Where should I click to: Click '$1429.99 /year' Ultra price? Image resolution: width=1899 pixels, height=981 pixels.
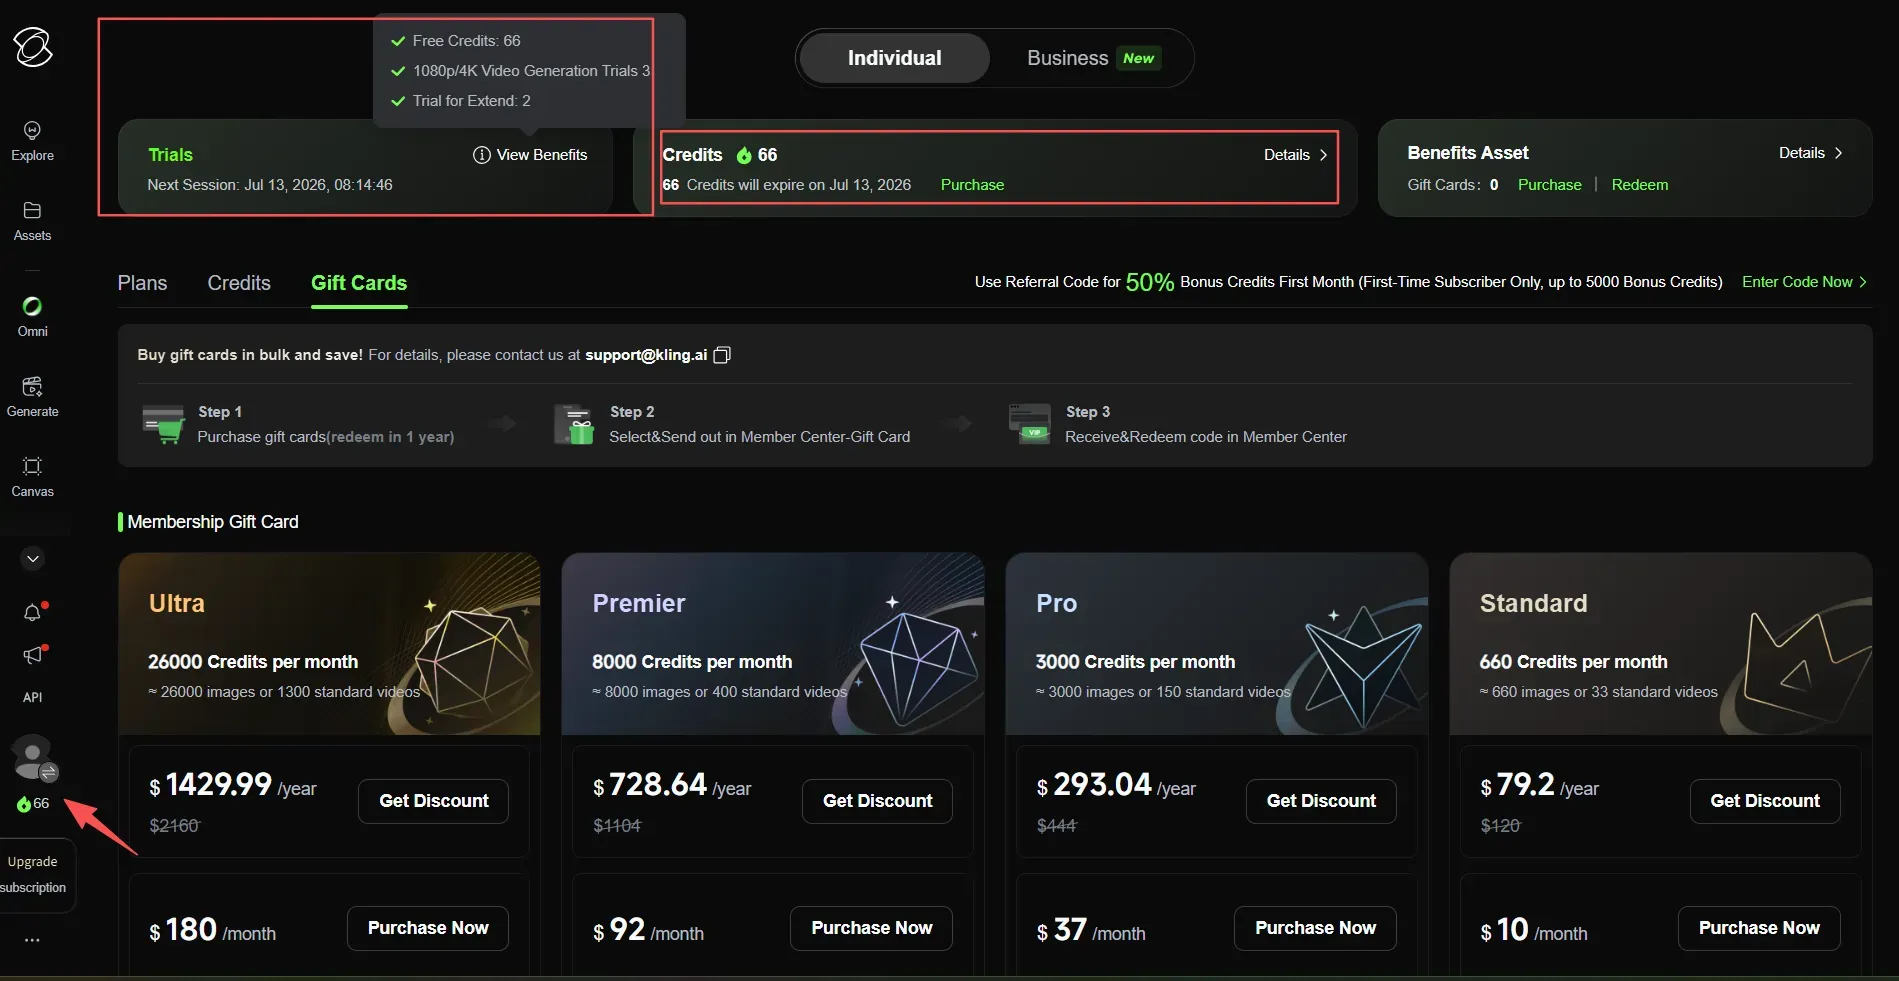233,786
